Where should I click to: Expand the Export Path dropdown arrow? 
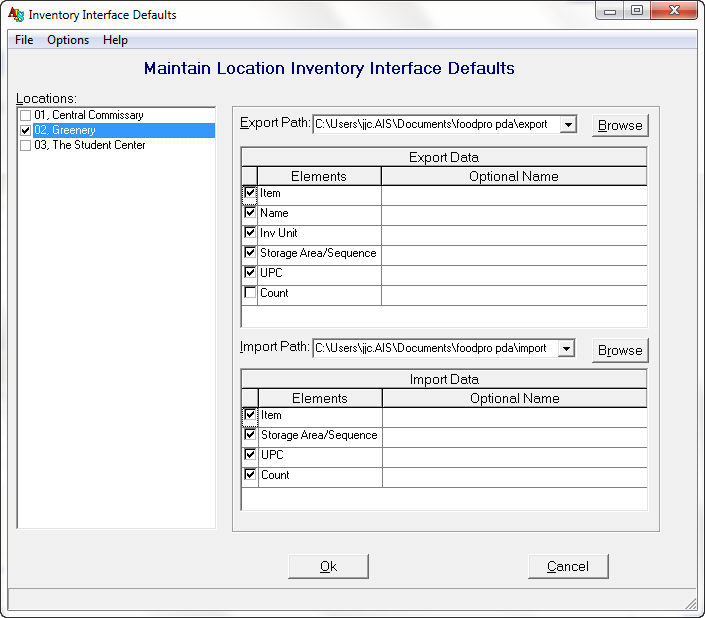(x=568, y=124)
